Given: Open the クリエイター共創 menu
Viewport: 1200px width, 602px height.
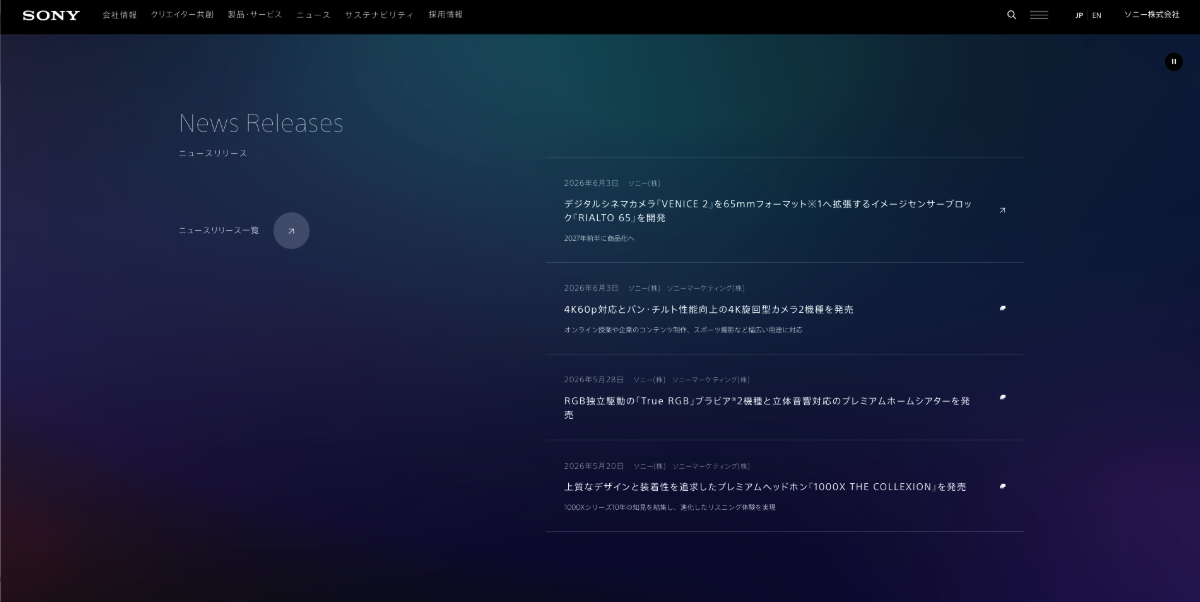Looking at the screenshot, I should [x=182, y=15].
